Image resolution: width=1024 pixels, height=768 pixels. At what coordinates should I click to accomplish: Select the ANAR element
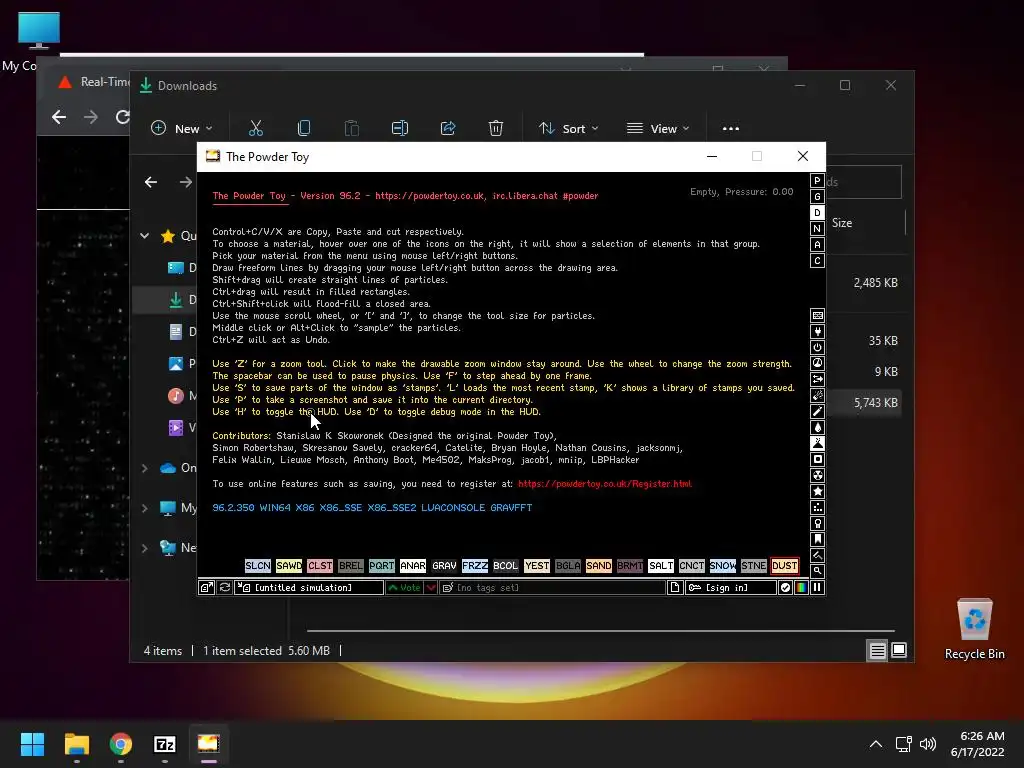(x=412, y=566)
